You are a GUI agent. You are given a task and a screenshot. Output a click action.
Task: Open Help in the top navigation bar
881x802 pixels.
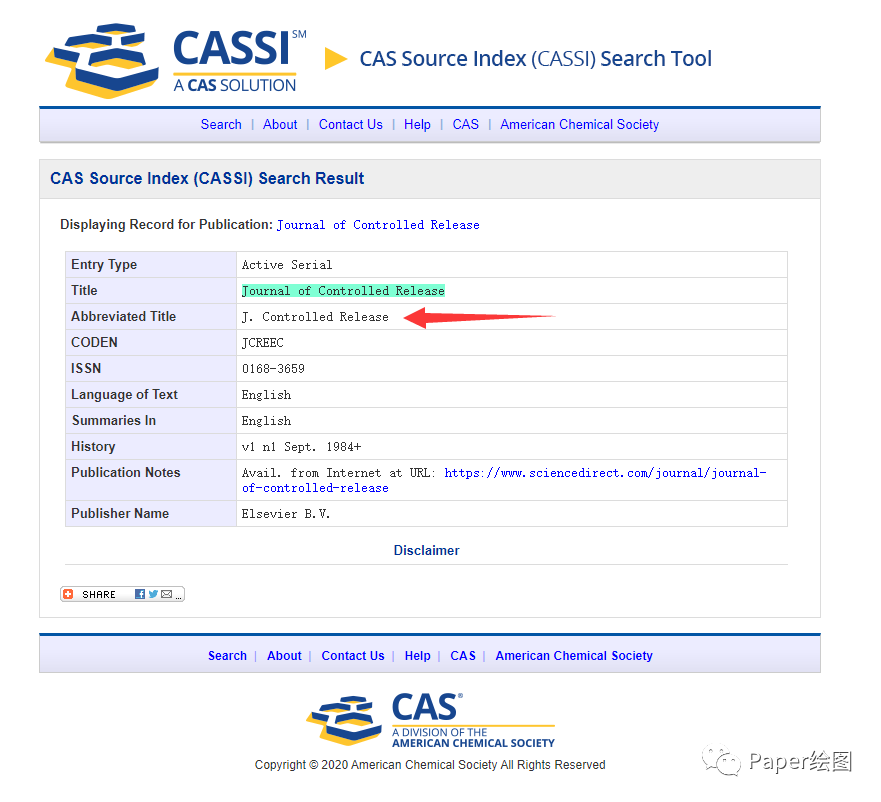[x=417, y=125]
